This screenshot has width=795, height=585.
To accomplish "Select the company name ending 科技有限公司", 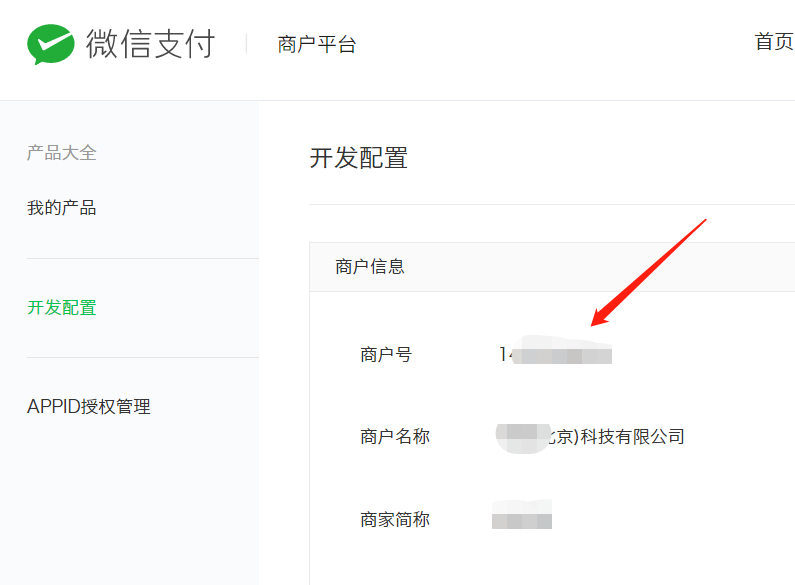I will pos(590,437).
